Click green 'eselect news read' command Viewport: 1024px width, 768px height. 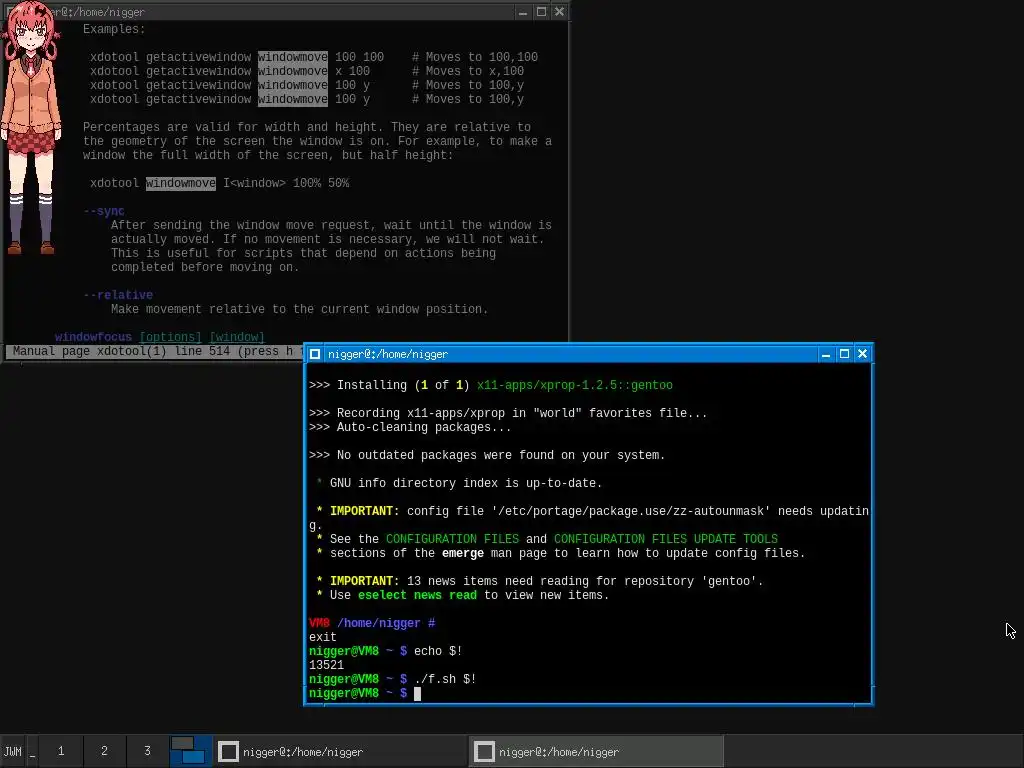[417, 595]
